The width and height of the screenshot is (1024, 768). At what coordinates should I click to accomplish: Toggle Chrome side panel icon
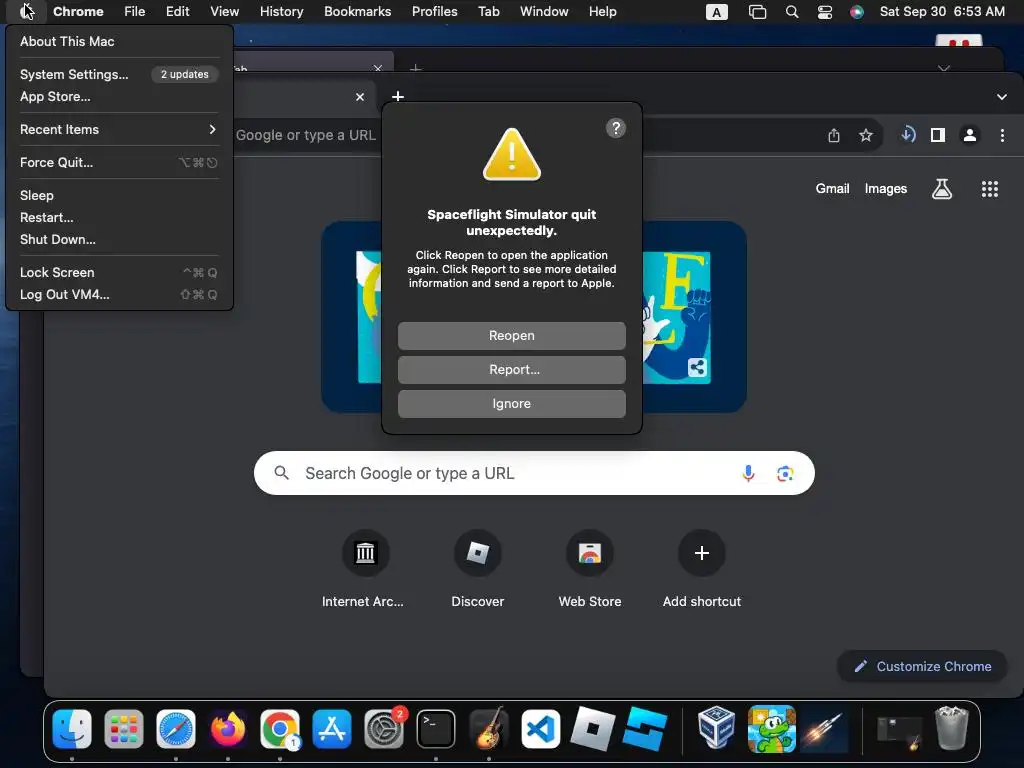(x=938, y=135)
